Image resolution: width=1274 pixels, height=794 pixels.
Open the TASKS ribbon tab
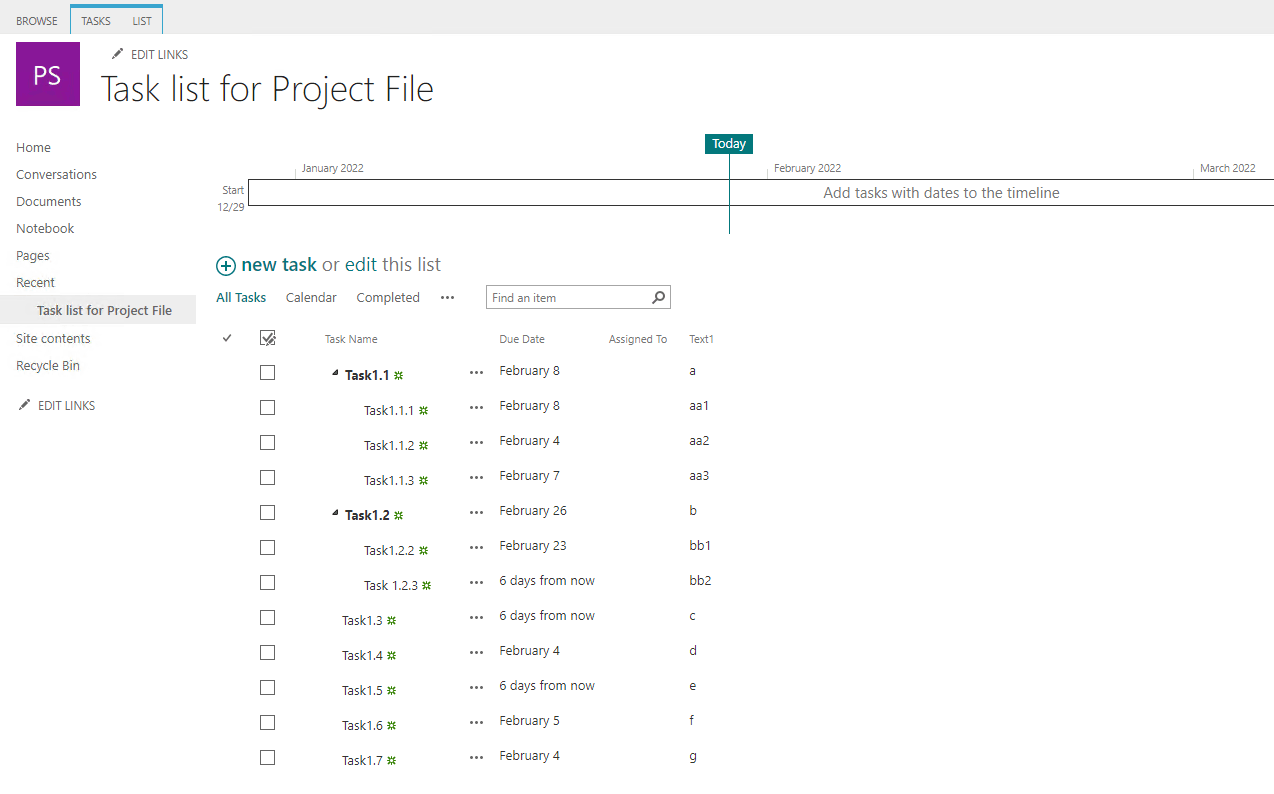coord(96,21)
